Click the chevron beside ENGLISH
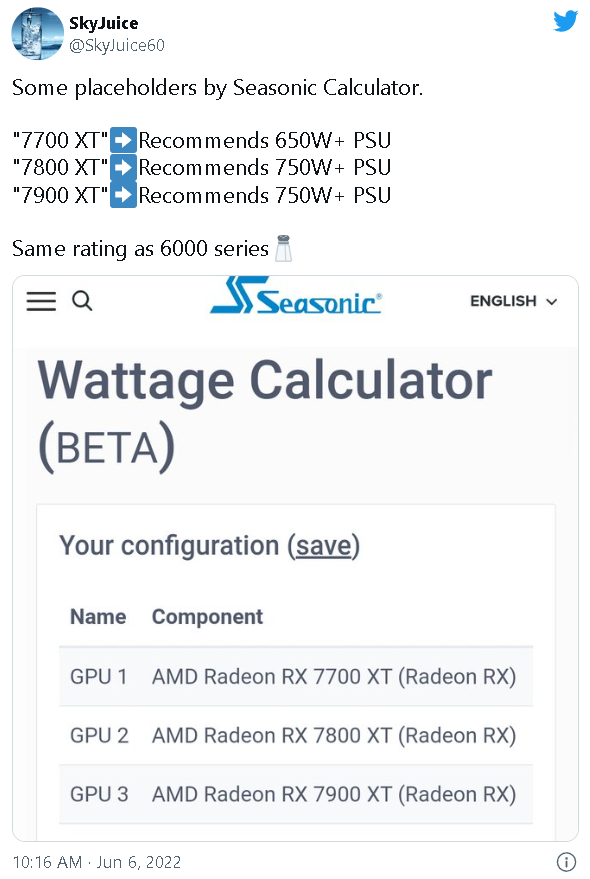This screenshot has height=879, width=590. pyautogui.click(x=552, y=302)
